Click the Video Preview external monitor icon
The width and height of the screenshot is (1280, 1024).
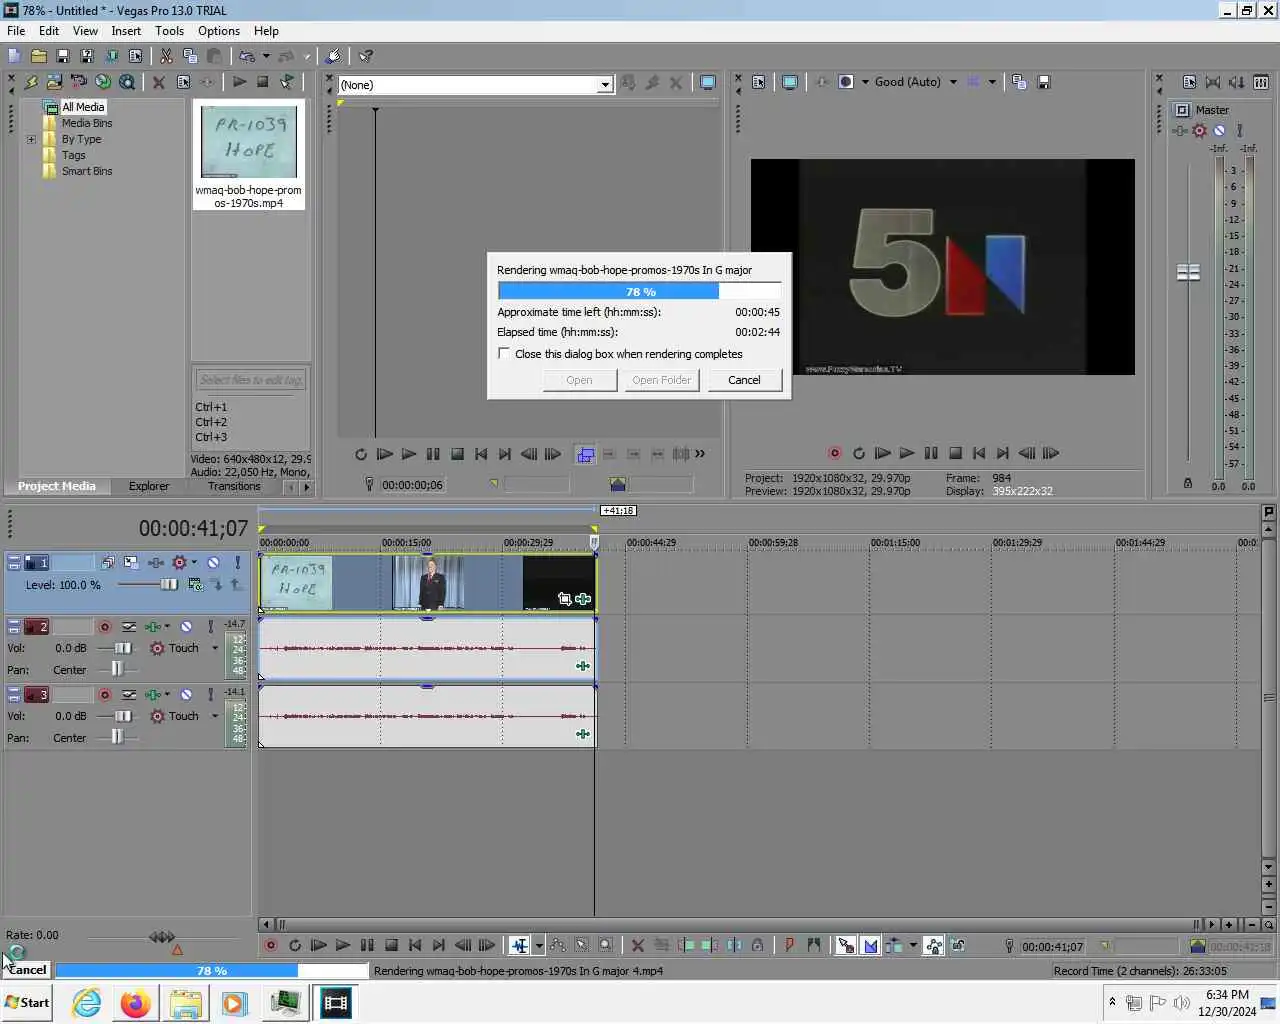(x=790, y=82)
